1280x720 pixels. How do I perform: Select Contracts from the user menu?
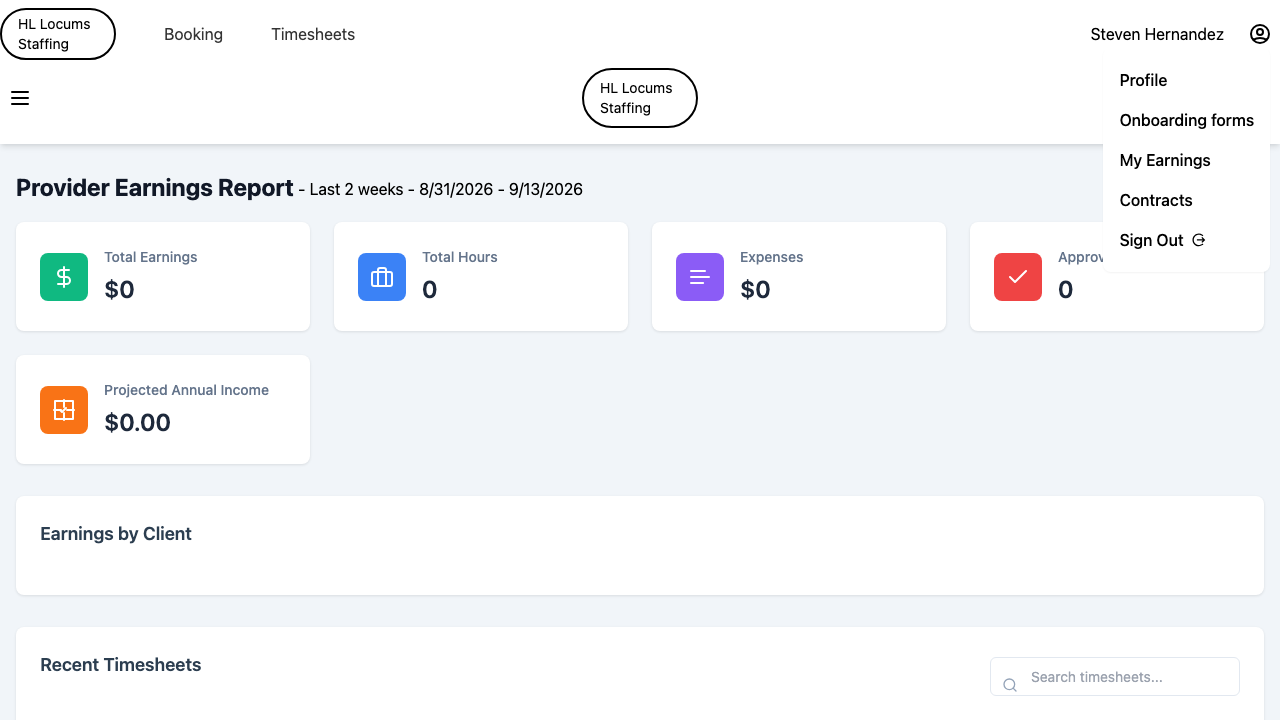click(x=1156, y=200)
